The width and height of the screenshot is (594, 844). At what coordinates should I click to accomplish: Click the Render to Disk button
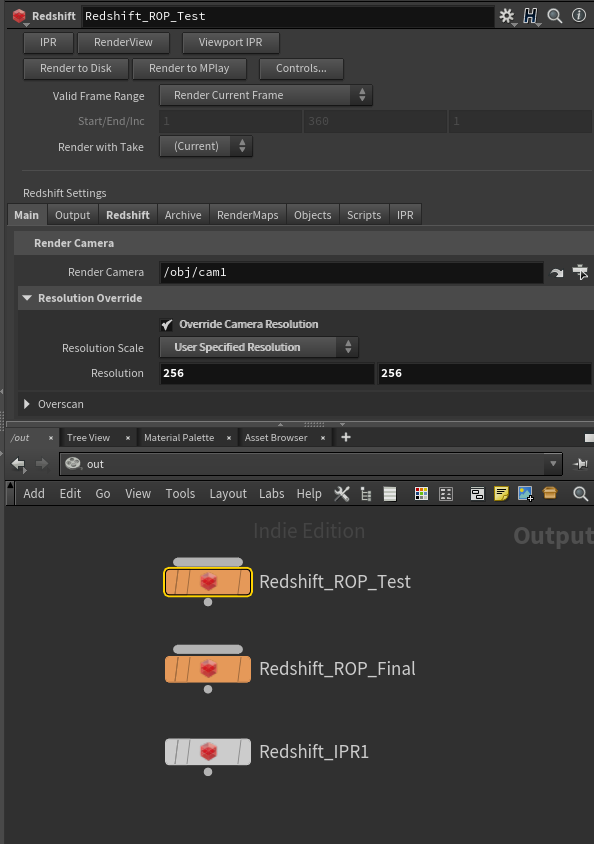click(76, 68)
